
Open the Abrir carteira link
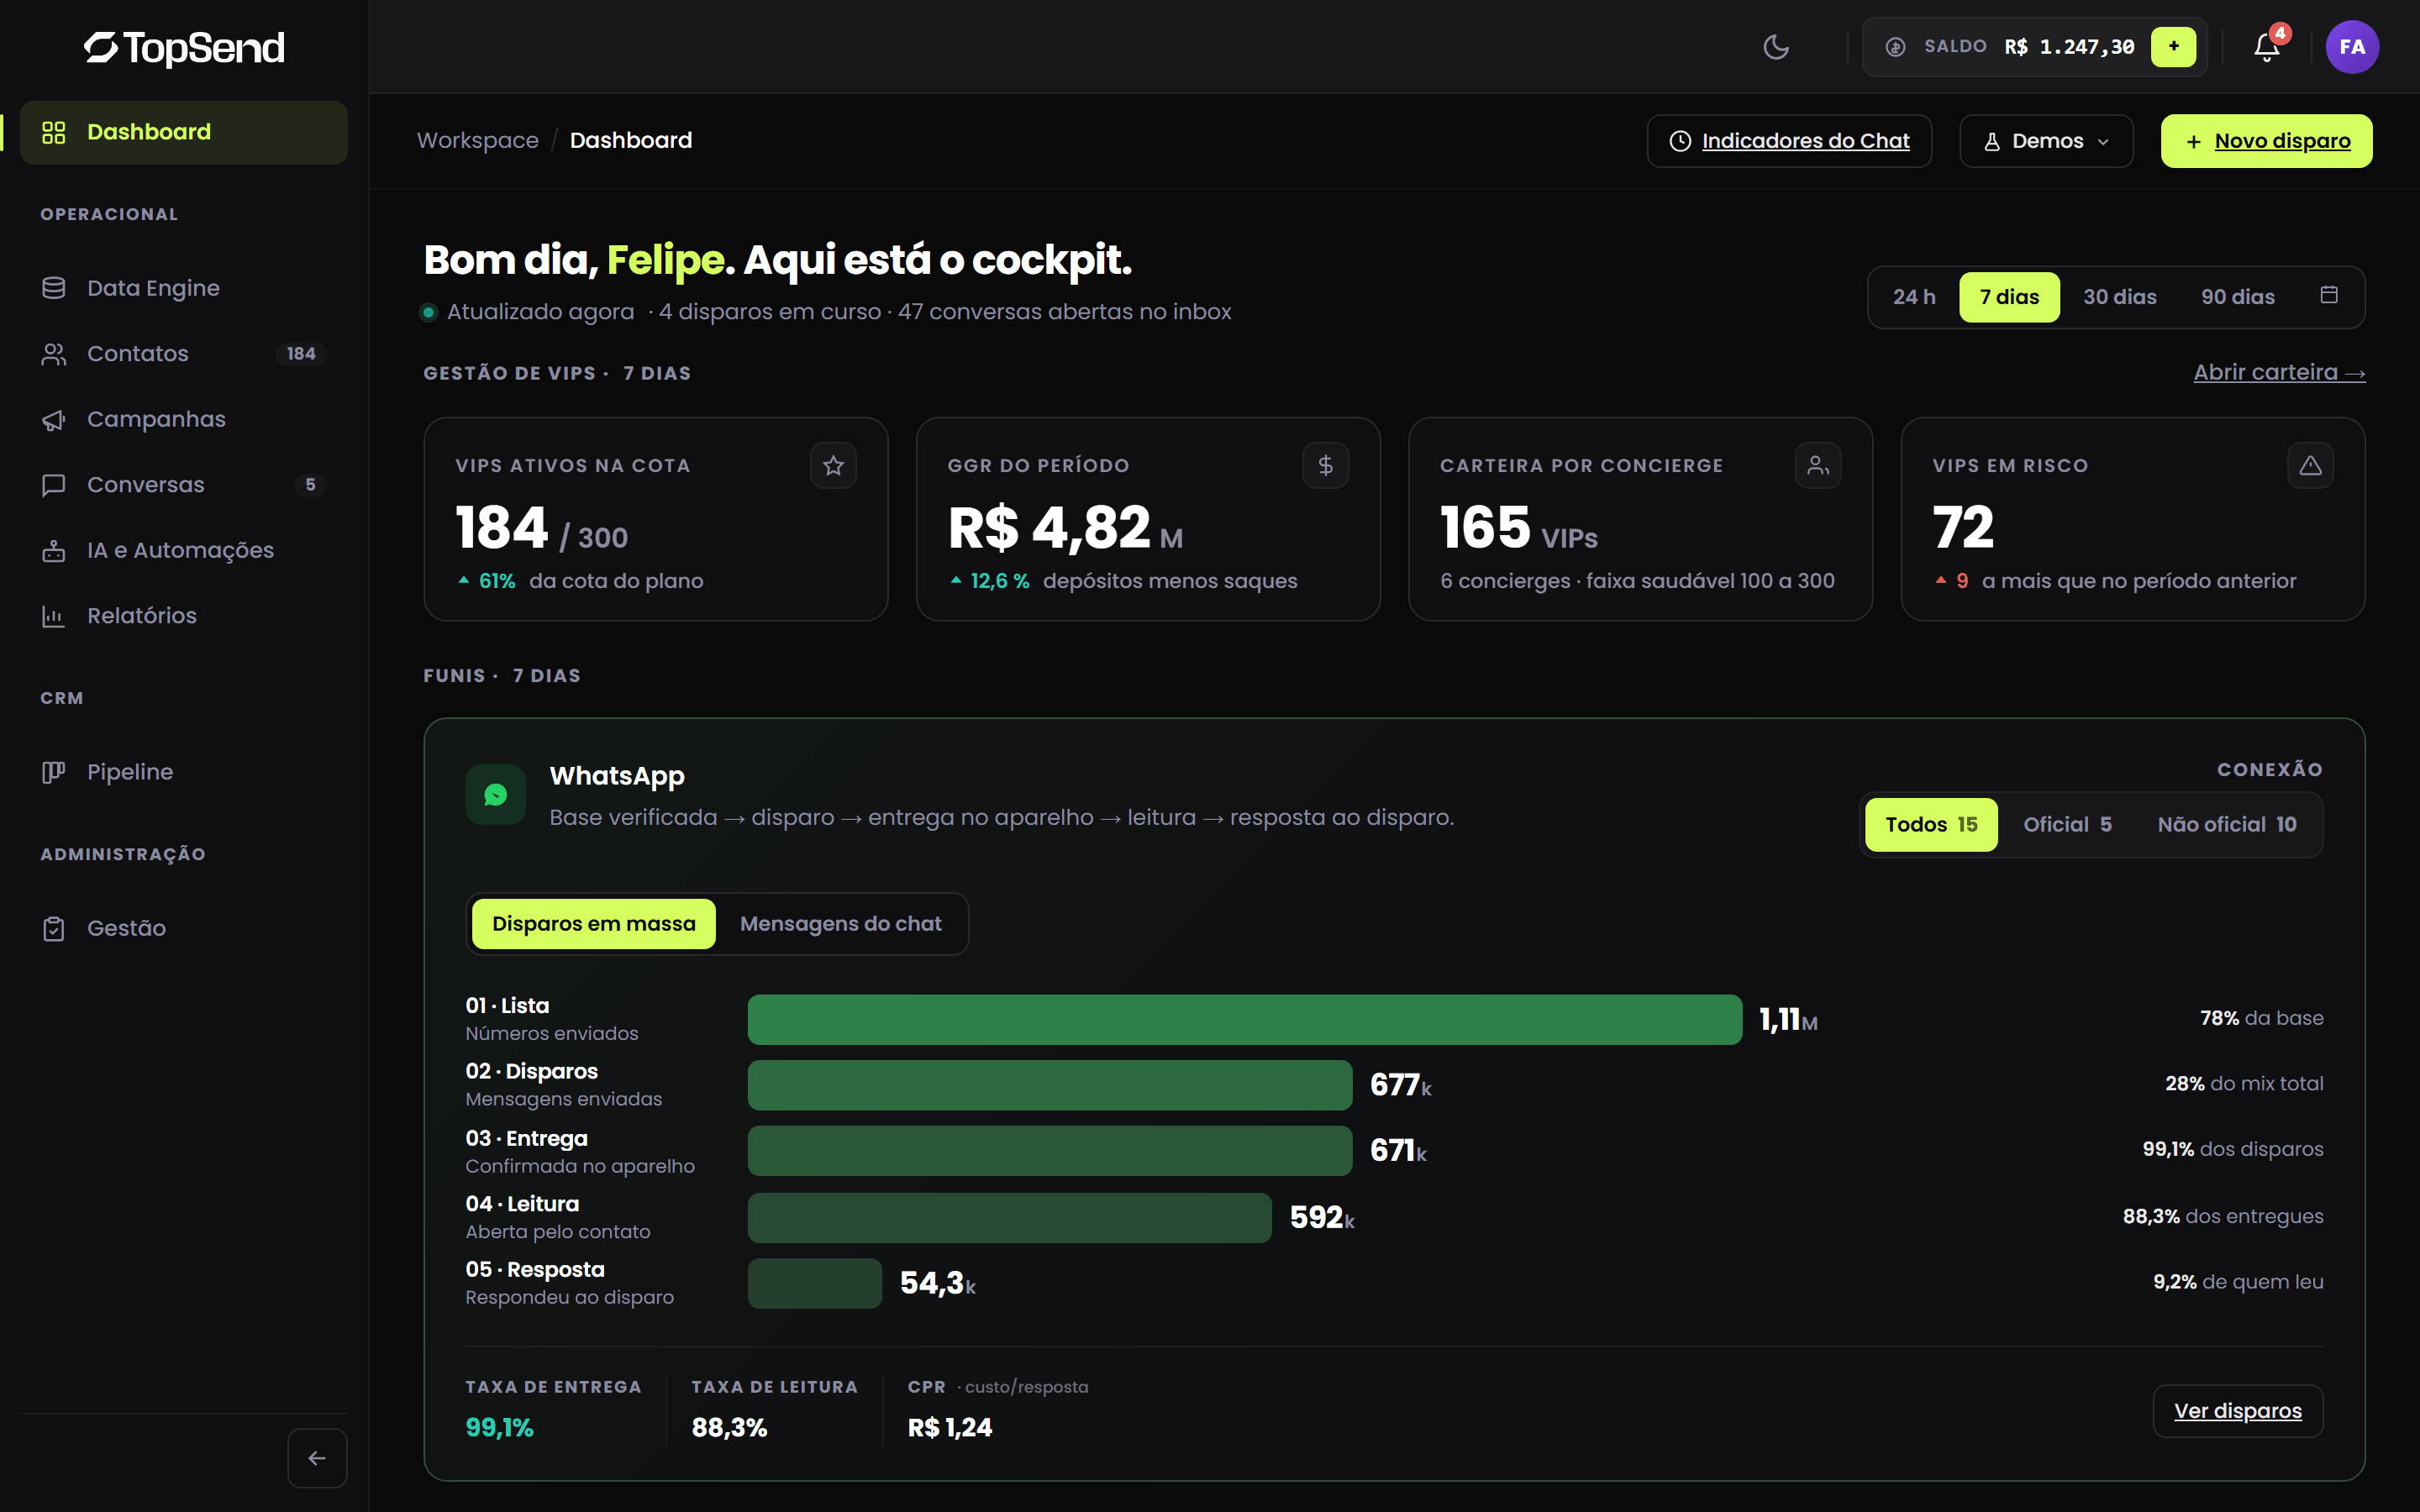[x=2279, y=372]
